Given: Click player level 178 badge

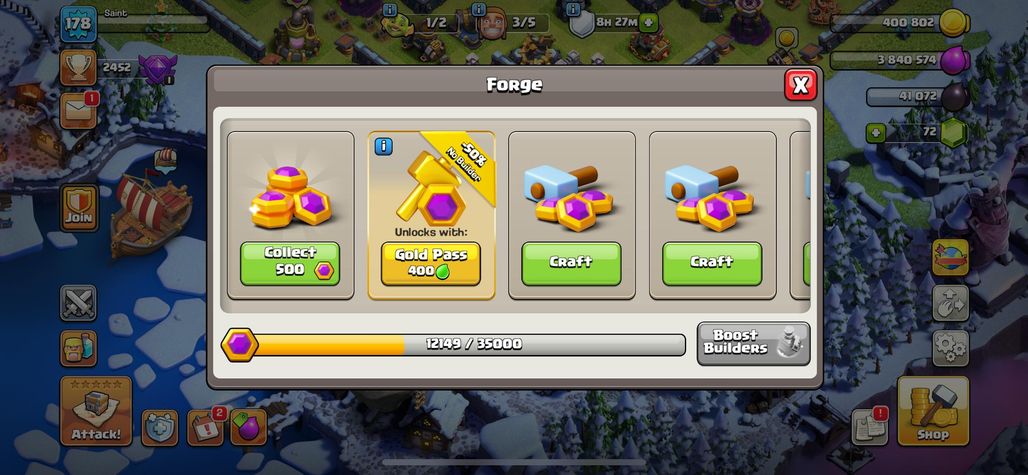Looking at the screenshot, I should tap(79, 25).
